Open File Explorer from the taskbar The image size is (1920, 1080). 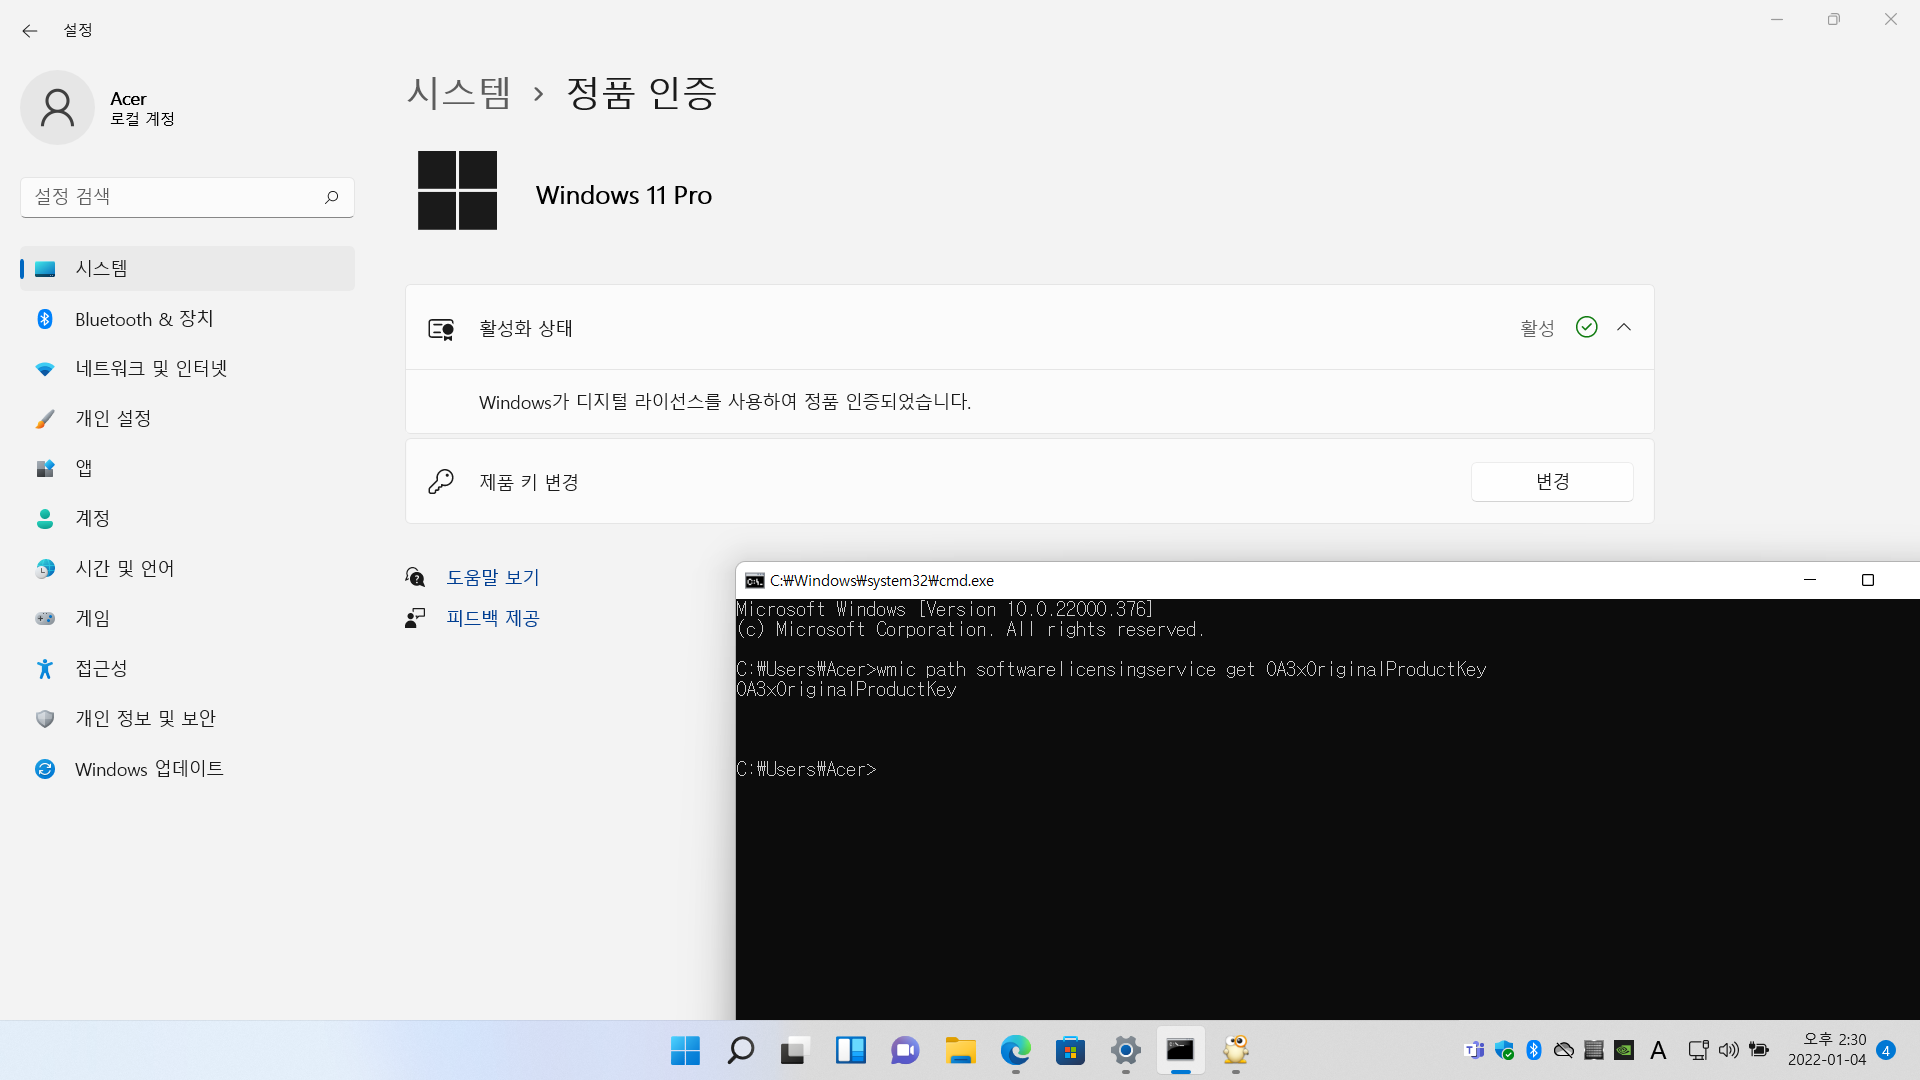pyautogui.click(x=960, y=1050)
